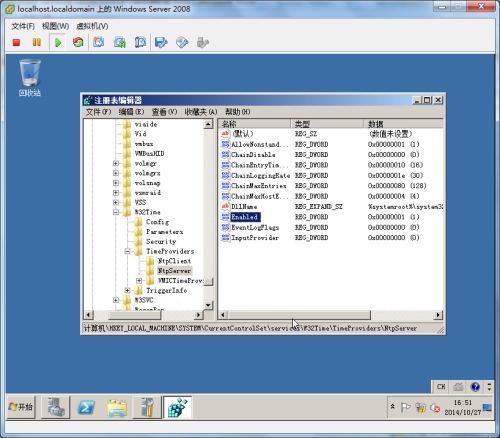Reset the virtual machine
The height and width of the screenshot is (438, 500).
click(x=78, y=42)
